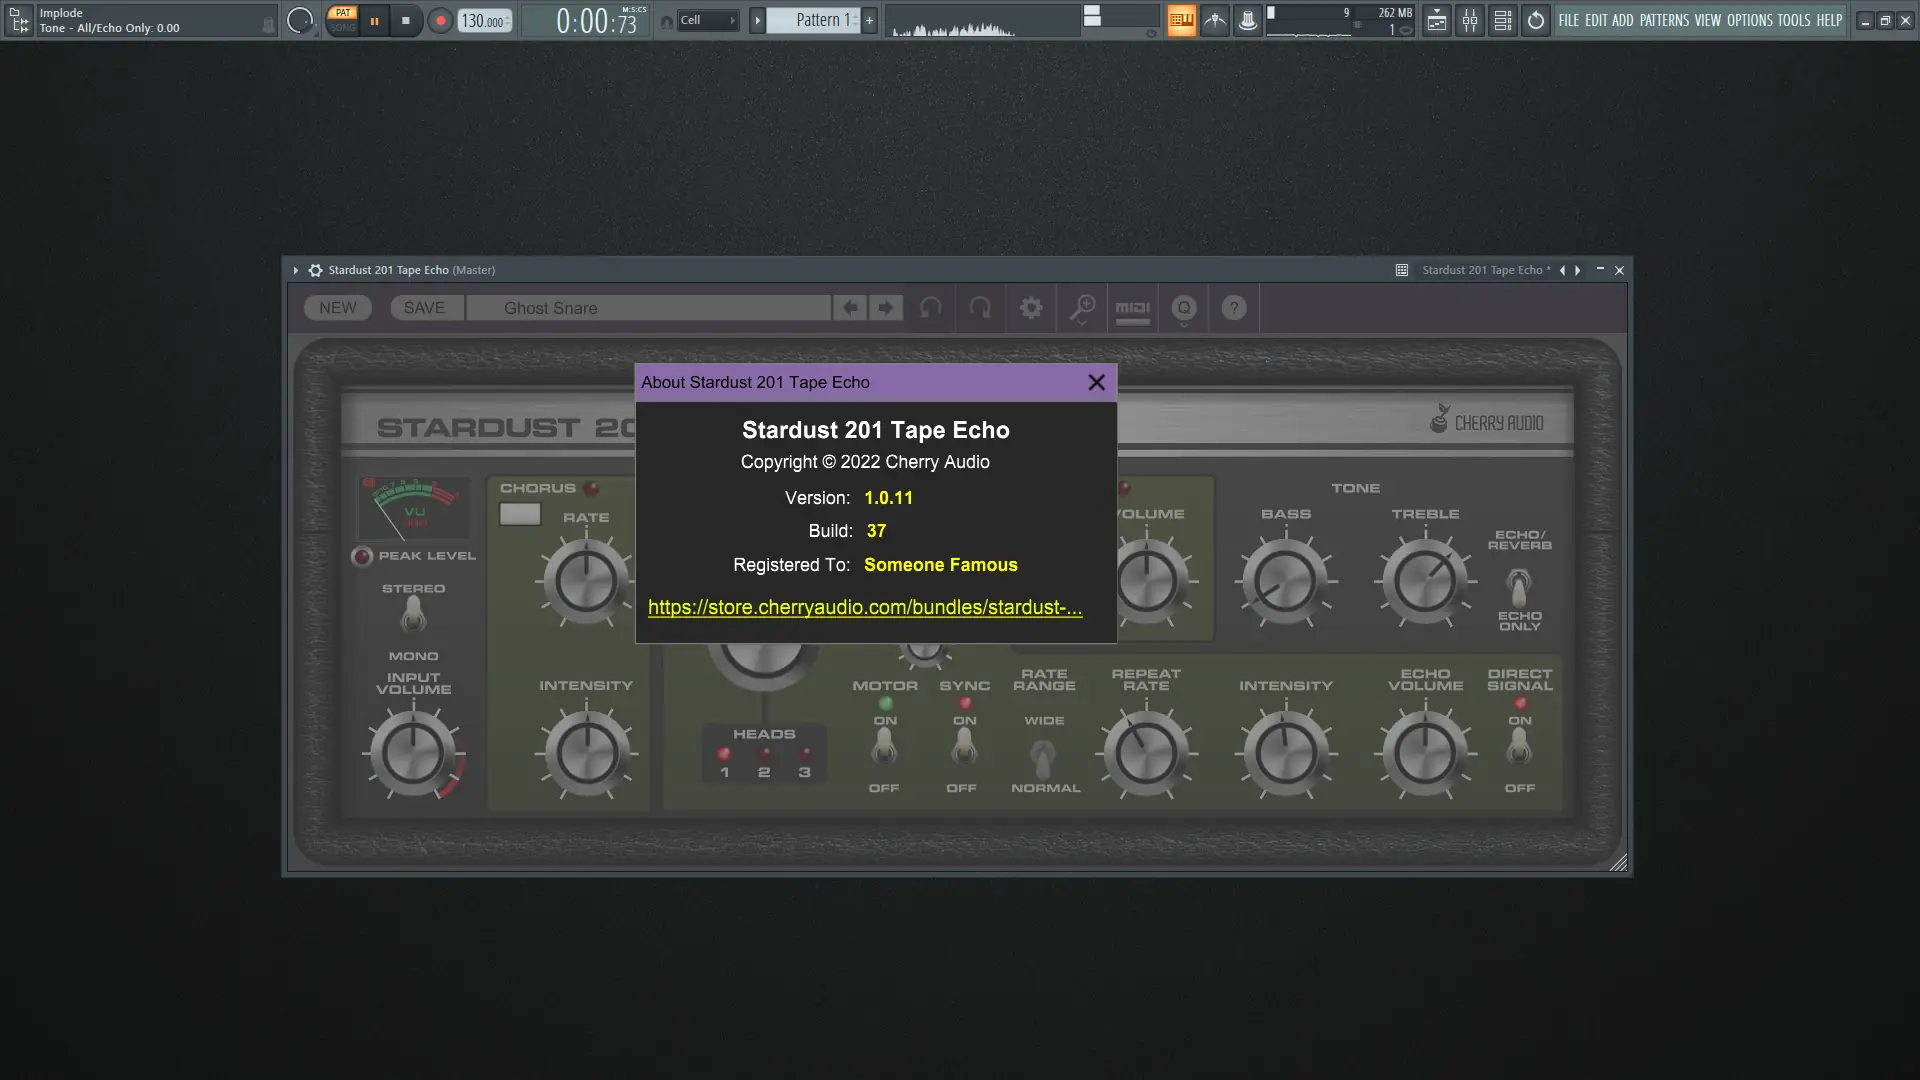1920x1080 pixels.
Task: Open the help question mark in plugin toolbar
Action: tap(1233, 308)
